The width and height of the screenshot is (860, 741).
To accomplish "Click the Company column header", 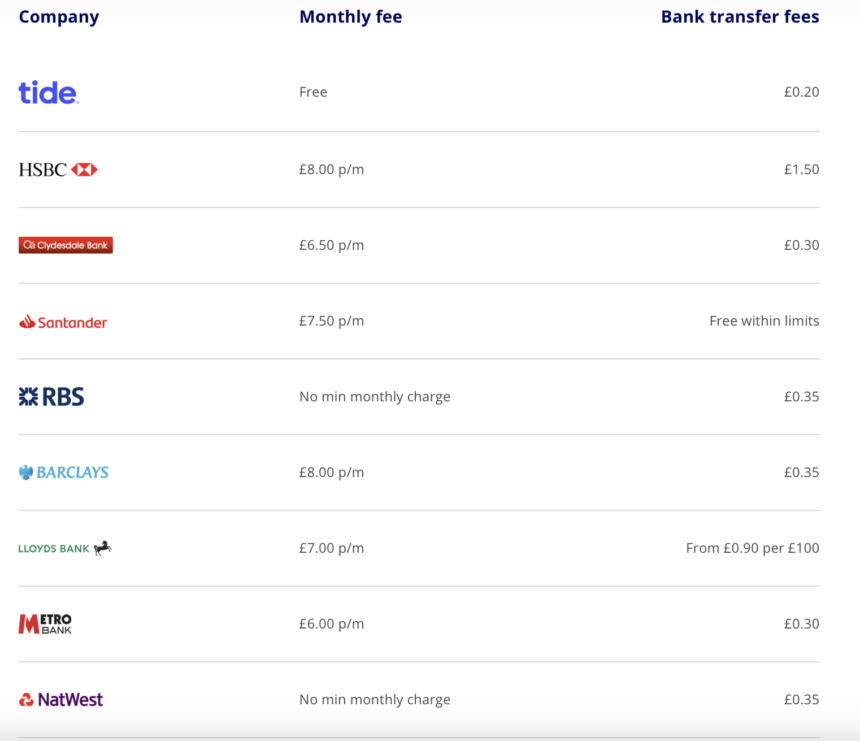I will tap(59, 17).
